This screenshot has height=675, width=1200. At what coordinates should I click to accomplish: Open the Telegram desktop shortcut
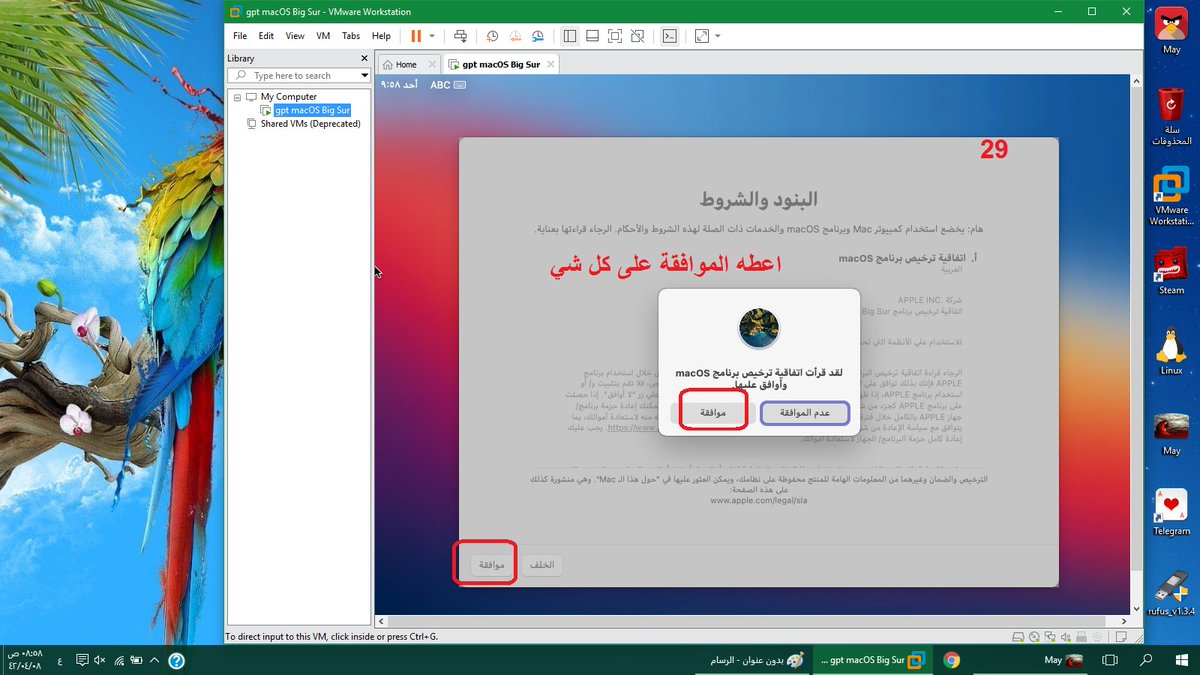coord(1171,512)
